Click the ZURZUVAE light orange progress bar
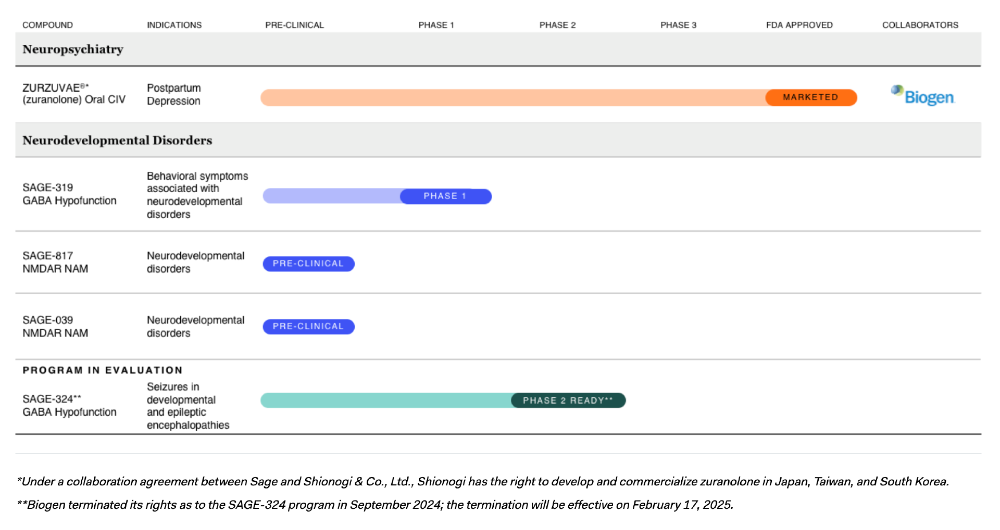The height and width of the screenshot is (530, 1000). click(513, 98)
